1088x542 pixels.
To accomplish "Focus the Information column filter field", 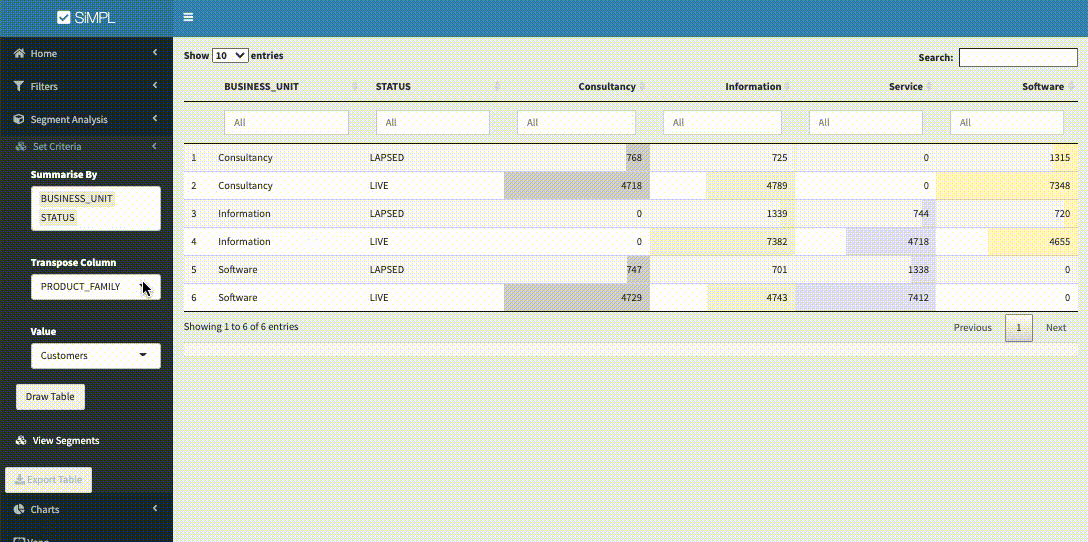I will tap(722, 122).
